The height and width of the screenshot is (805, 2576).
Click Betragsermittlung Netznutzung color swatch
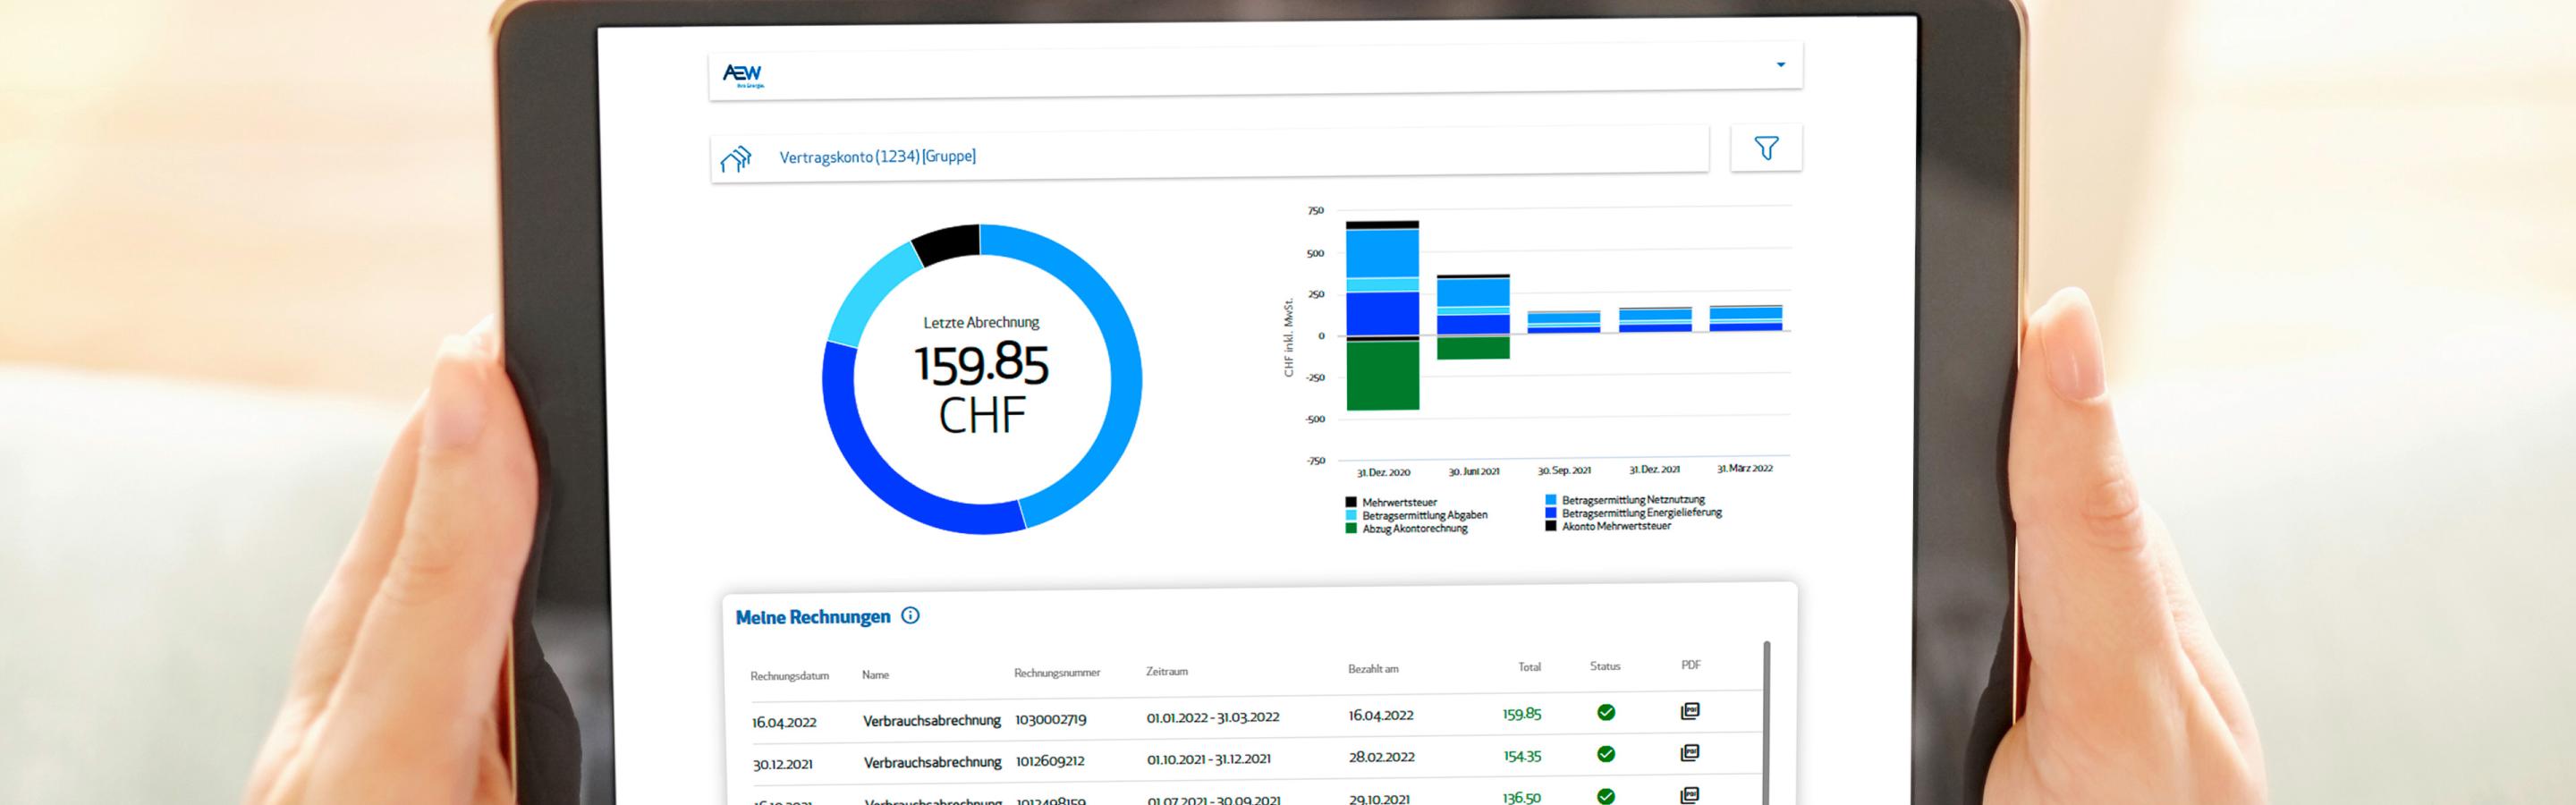point(1550,499)
